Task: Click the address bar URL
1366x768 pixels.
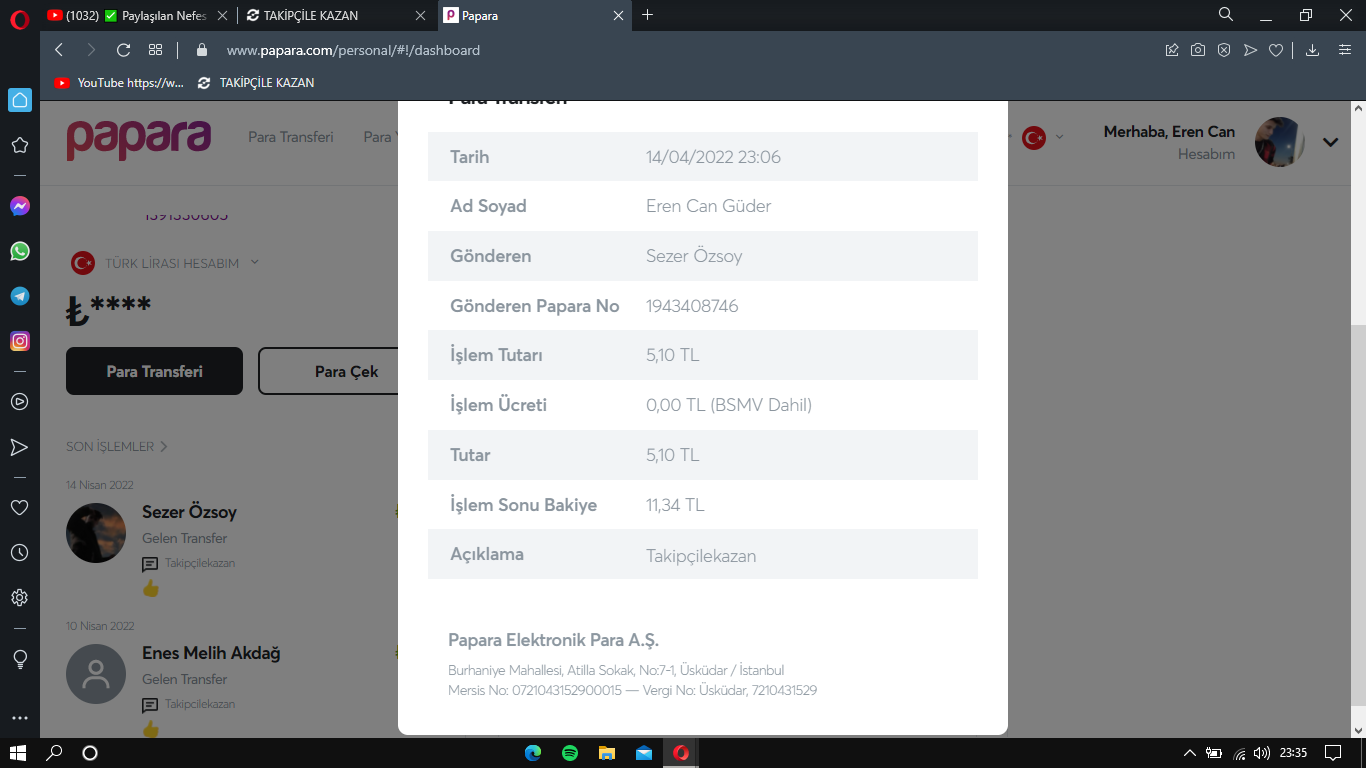Action: tap(353, 50)
